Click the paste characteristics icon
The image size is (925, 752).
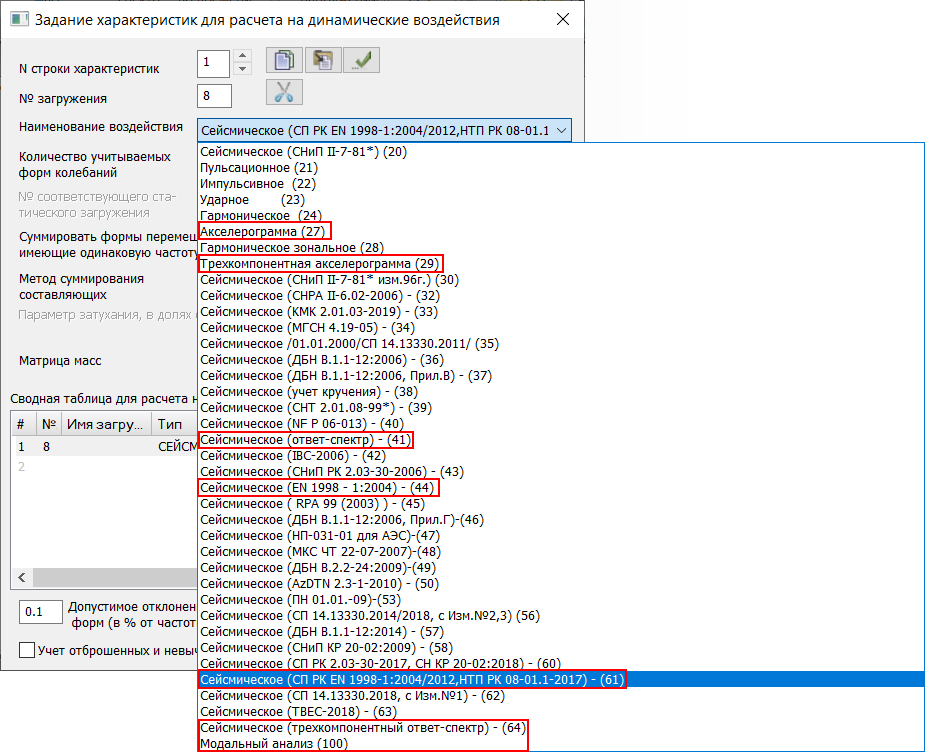[323, 60]
